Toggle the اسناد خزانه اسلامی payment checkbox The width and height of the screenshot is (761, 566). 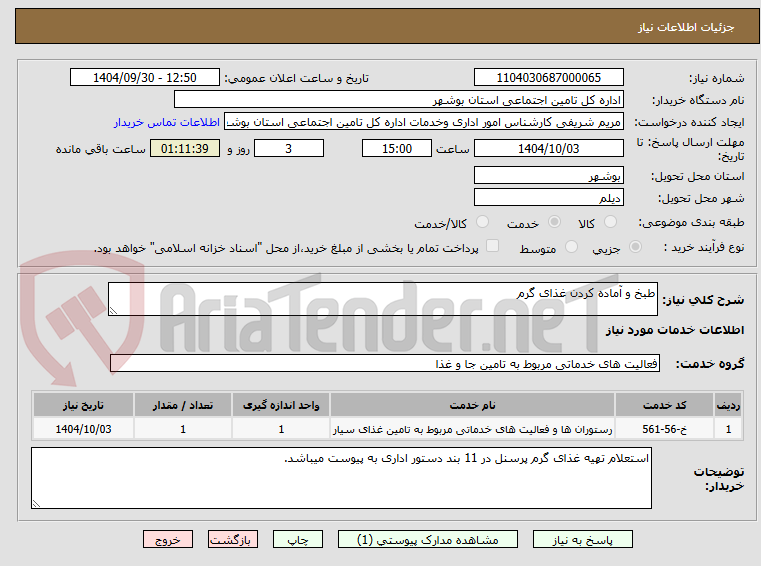(492, 246)
